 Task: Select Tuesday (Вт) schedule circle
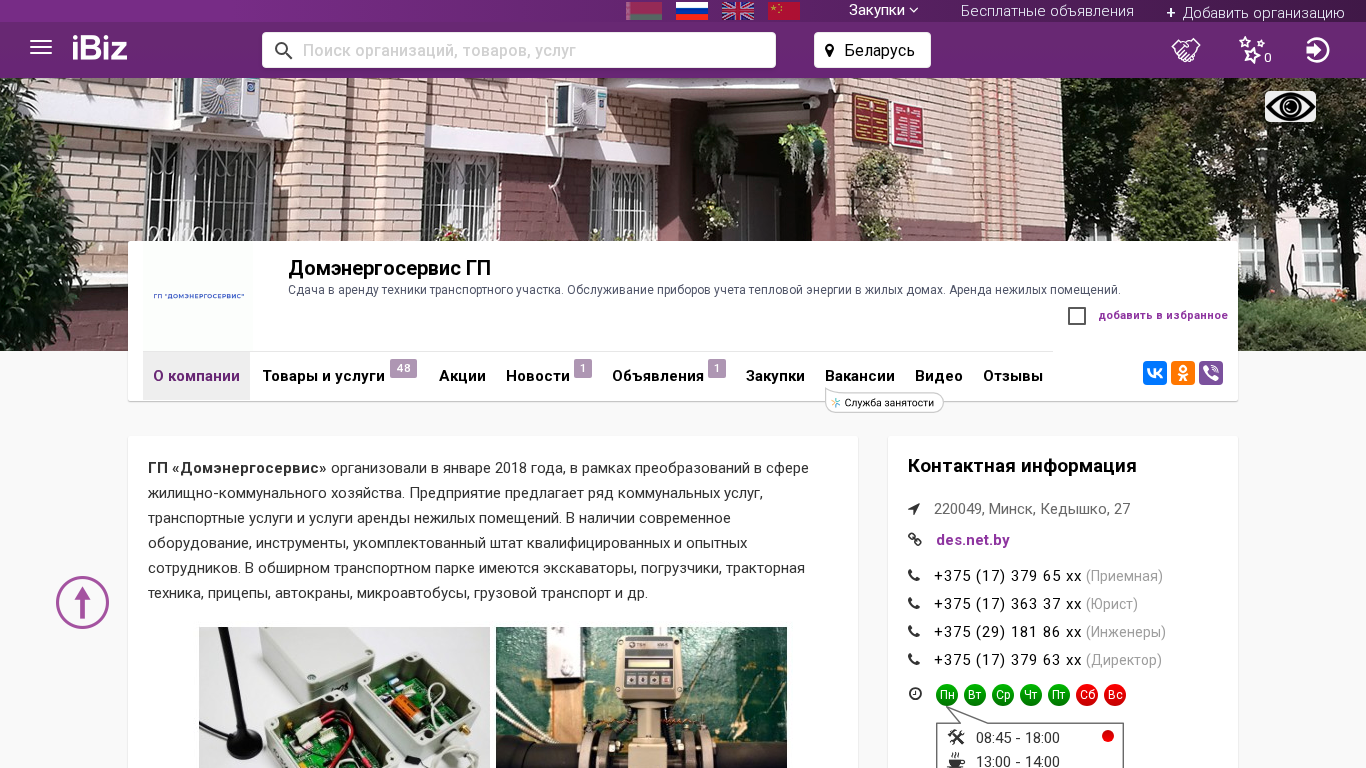pos(975,695)
